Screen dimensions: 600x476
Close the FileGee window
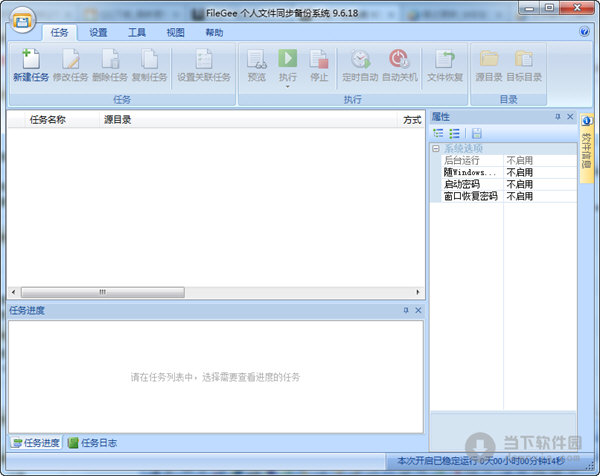tap(577, 8)
